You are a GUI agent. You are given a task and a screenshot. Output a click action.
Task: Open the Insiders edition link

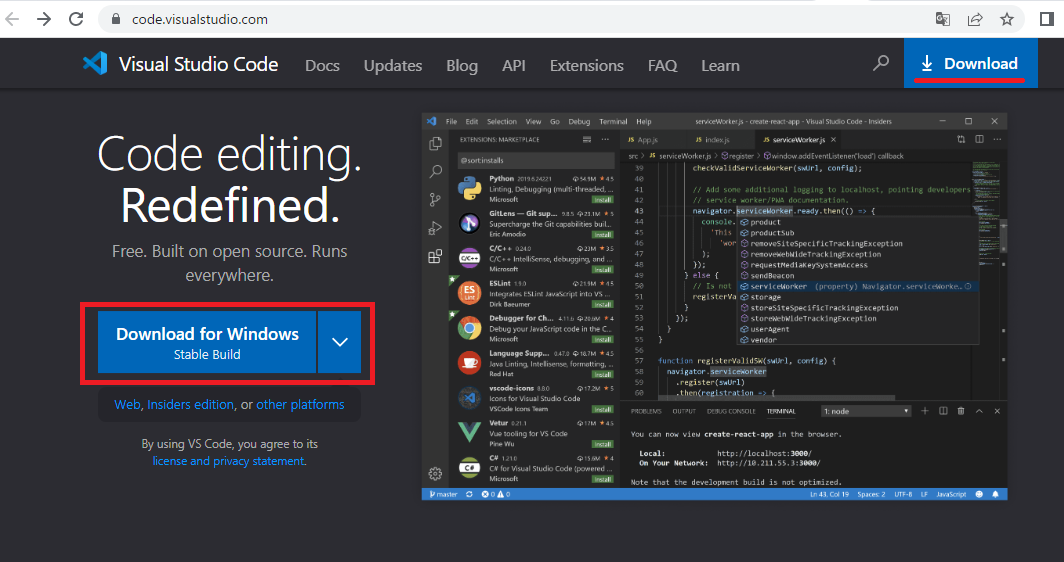(x=191, y=405)
